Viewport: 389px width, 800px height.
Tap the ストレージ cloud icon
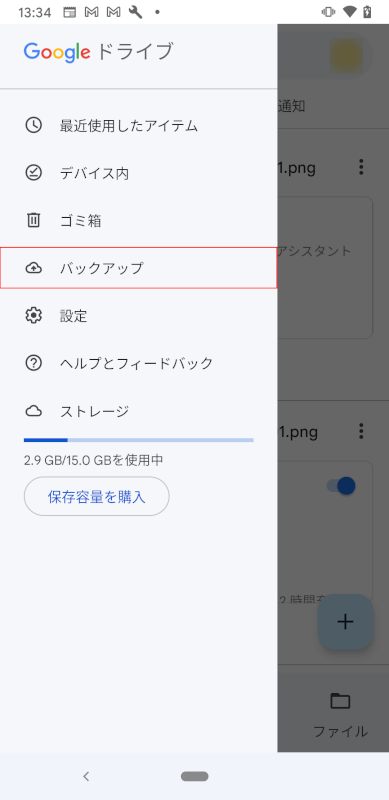(34, 411)
